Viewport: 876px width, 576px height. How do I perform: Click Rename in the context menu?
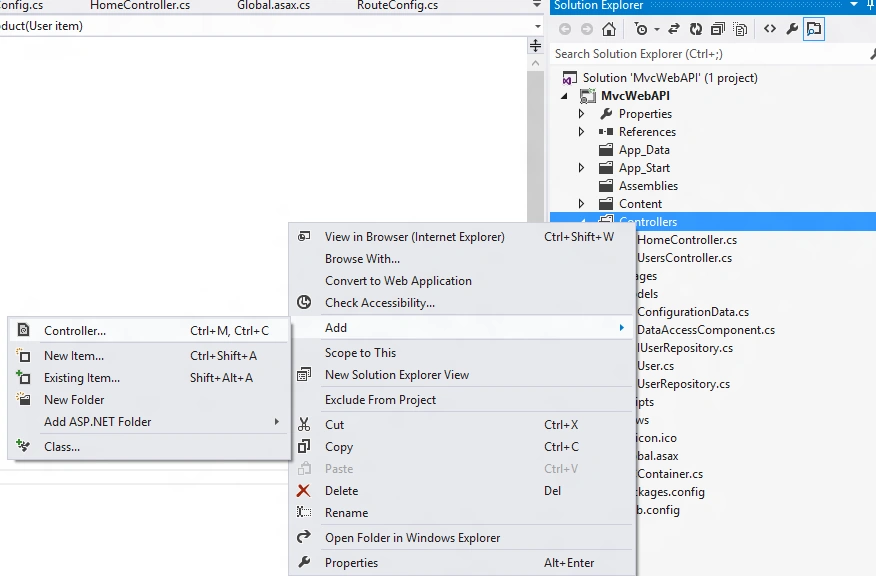click(x=462, y=512)
